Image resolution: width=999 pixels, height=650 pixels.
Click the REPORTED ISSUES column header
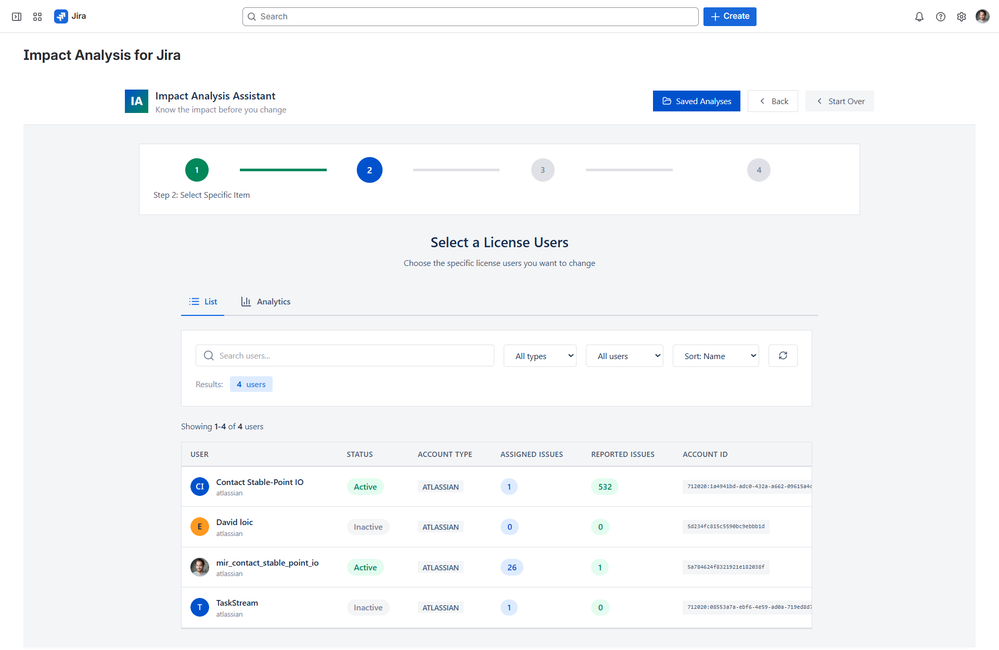pyautogui.click(x=622, y=454)
